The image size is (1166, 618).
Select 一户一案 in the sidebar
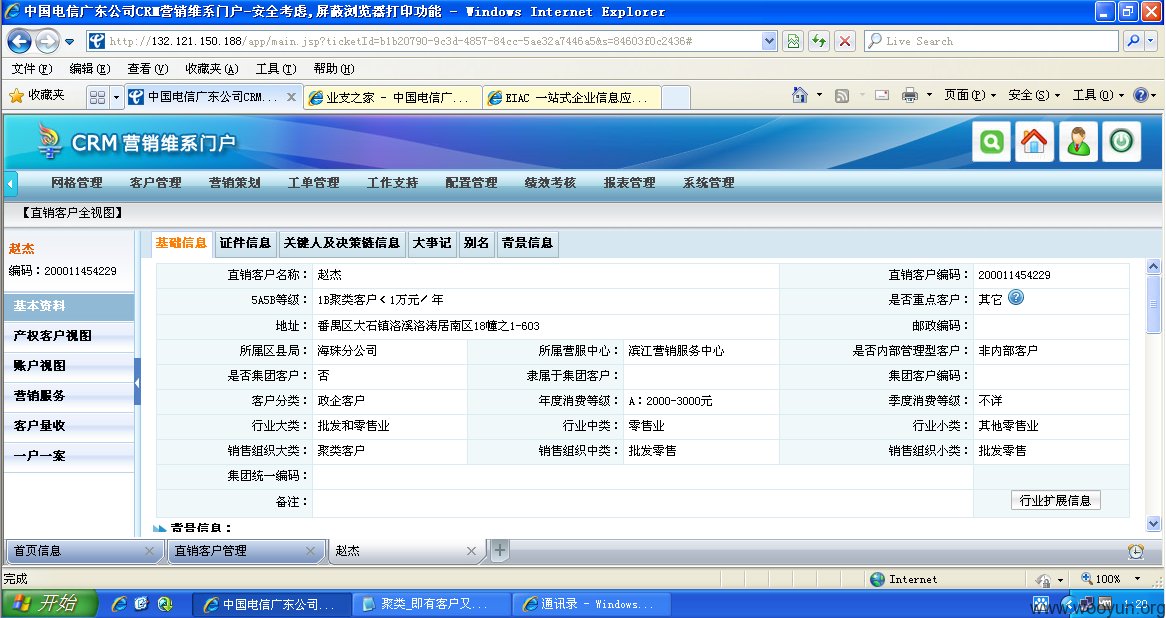click(x=68, y=455)
